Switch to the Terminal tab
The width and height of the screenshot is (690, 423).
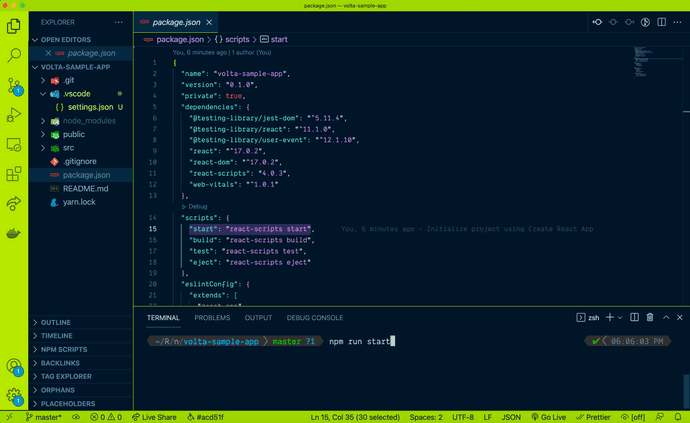(163, 317)
